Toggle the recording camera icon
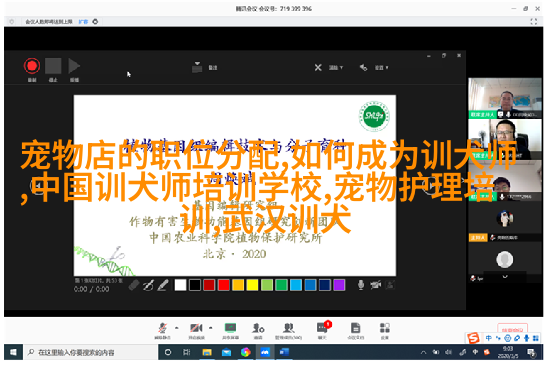 376,285
